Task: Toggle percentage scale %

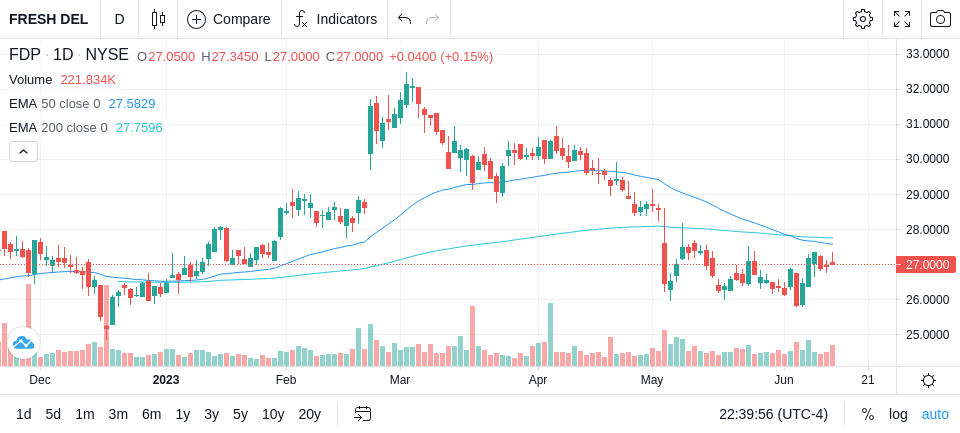Action: (868, 415)
